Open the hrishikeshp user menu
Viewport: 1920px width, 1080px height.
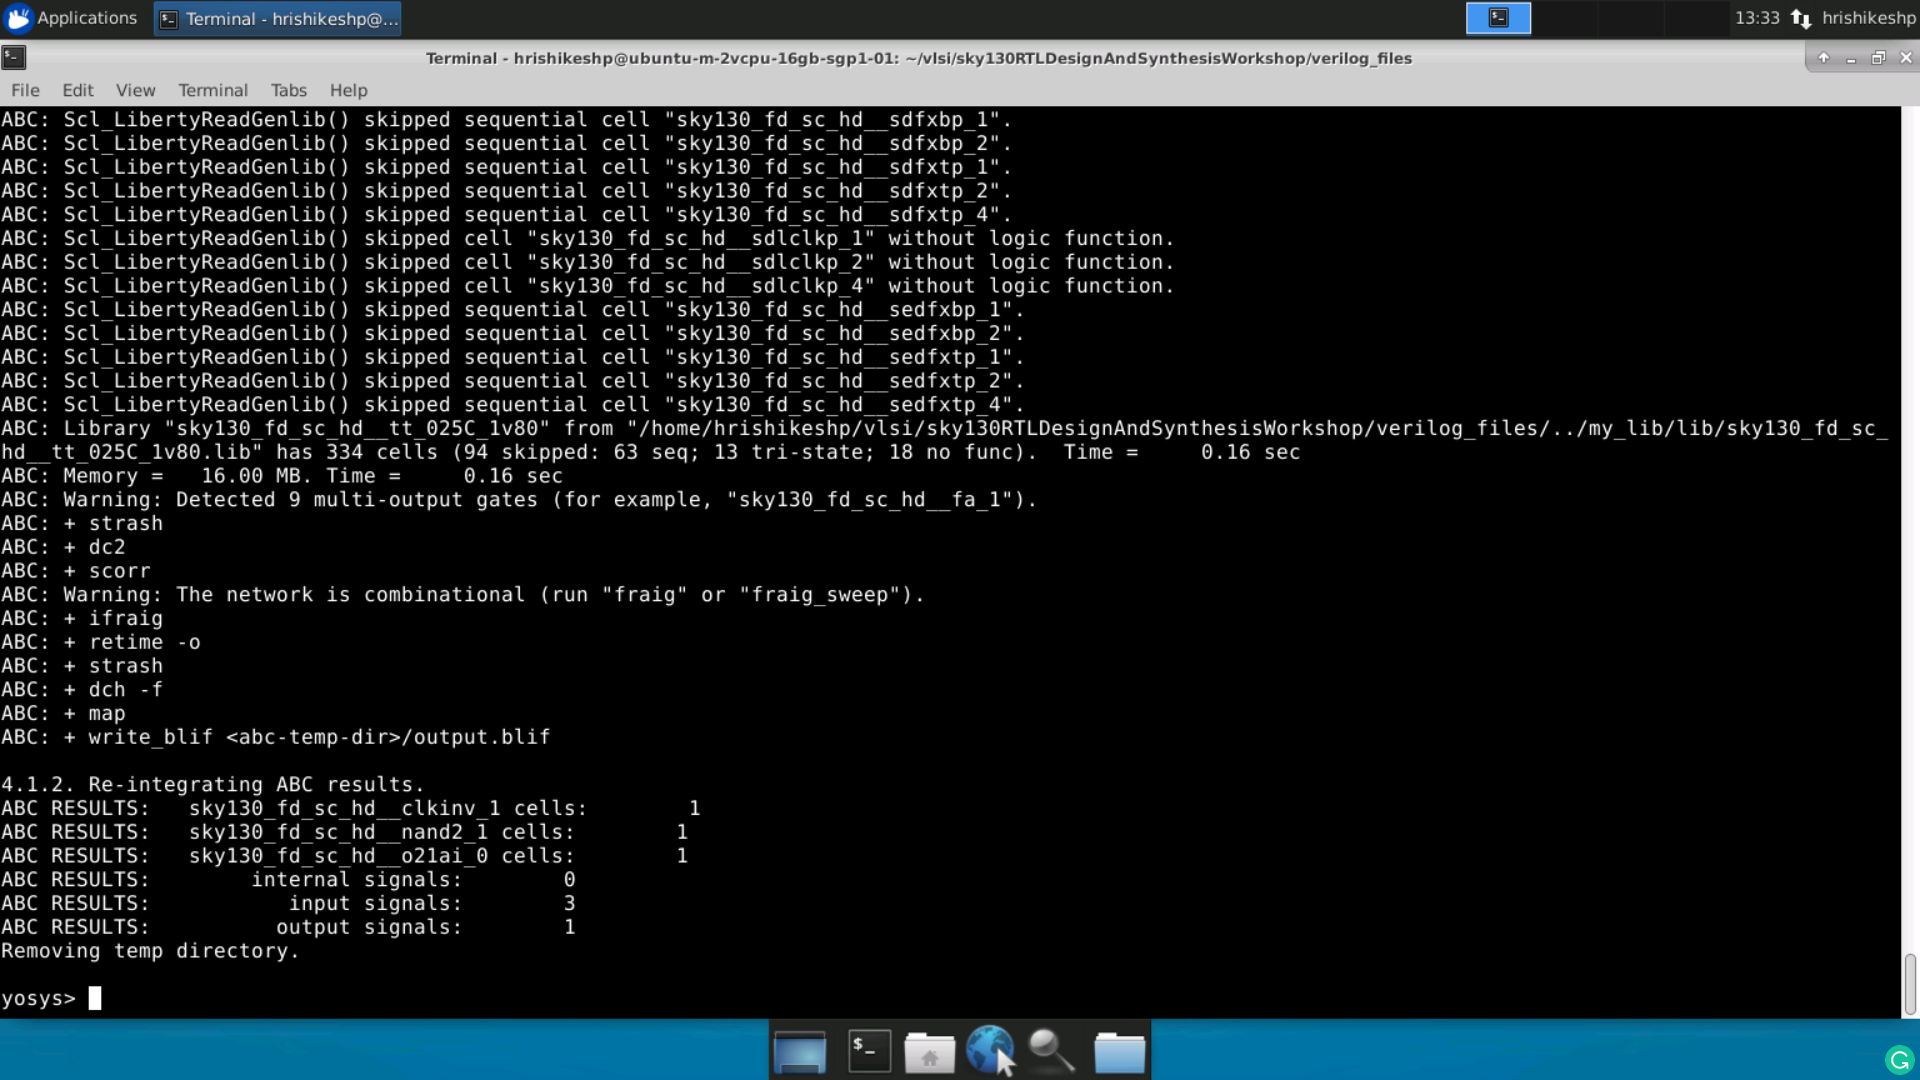1868,18
